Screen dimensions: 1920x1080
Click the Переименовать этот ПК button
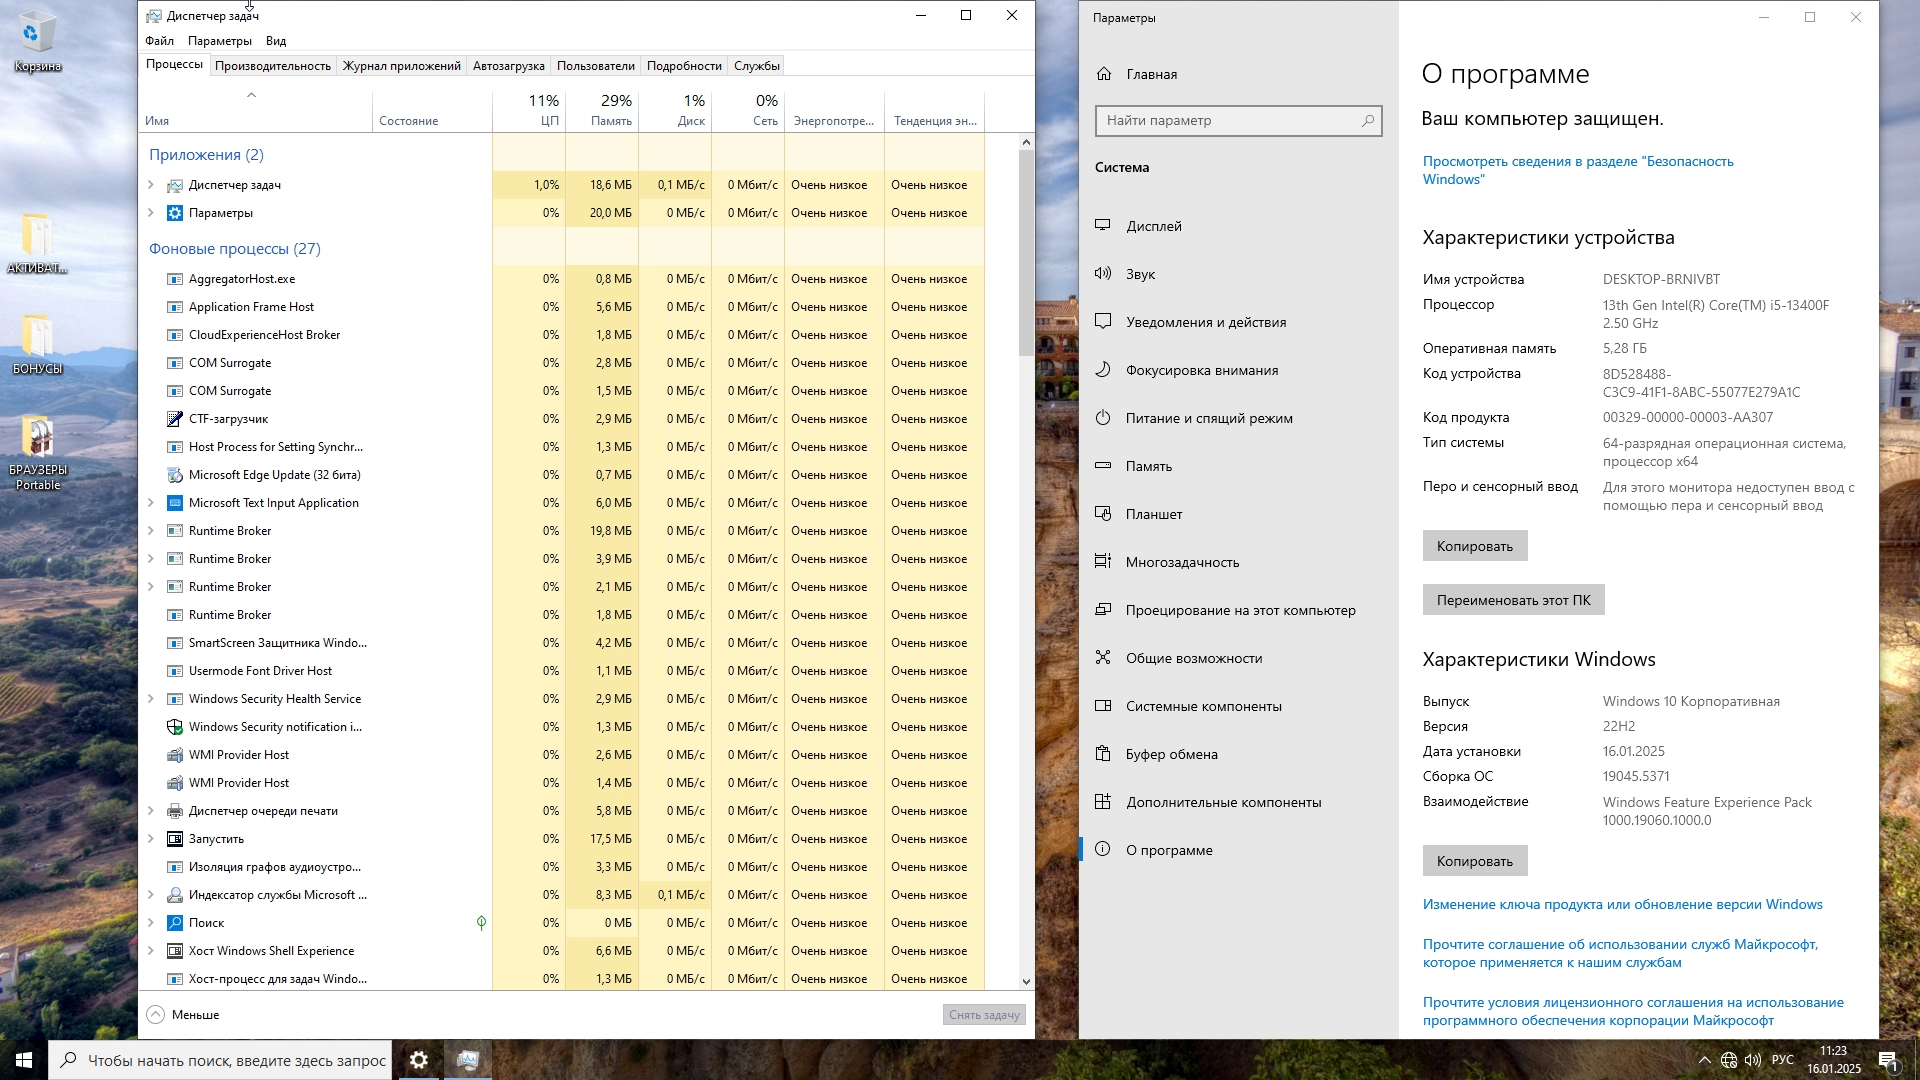(x=1513, y=600)
